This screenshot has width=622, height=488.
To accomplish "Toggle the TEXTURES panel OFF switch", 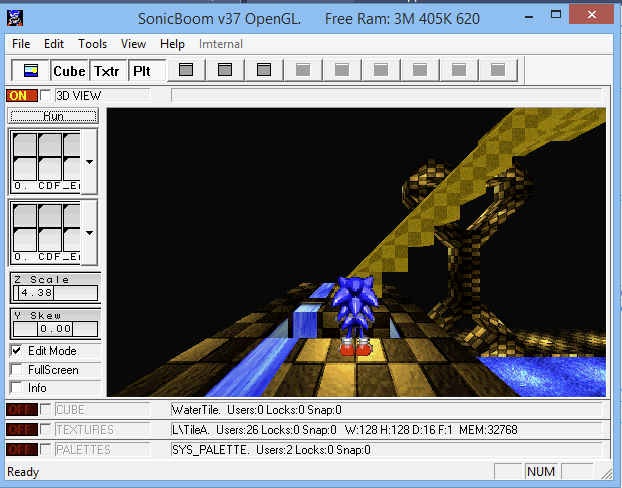I will tap(22, 429).
